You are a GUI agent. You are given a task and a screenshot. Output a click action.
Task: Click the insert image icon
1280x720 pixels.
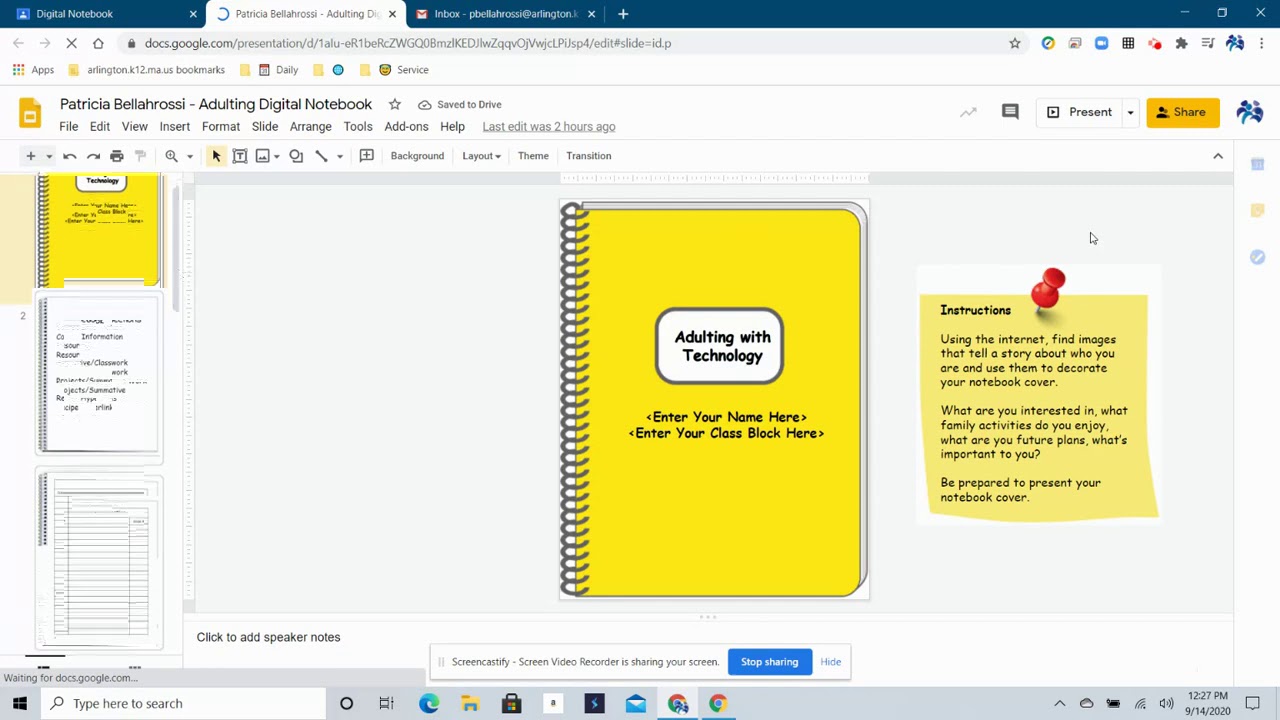pyautogui.click(x=262, y=156)
